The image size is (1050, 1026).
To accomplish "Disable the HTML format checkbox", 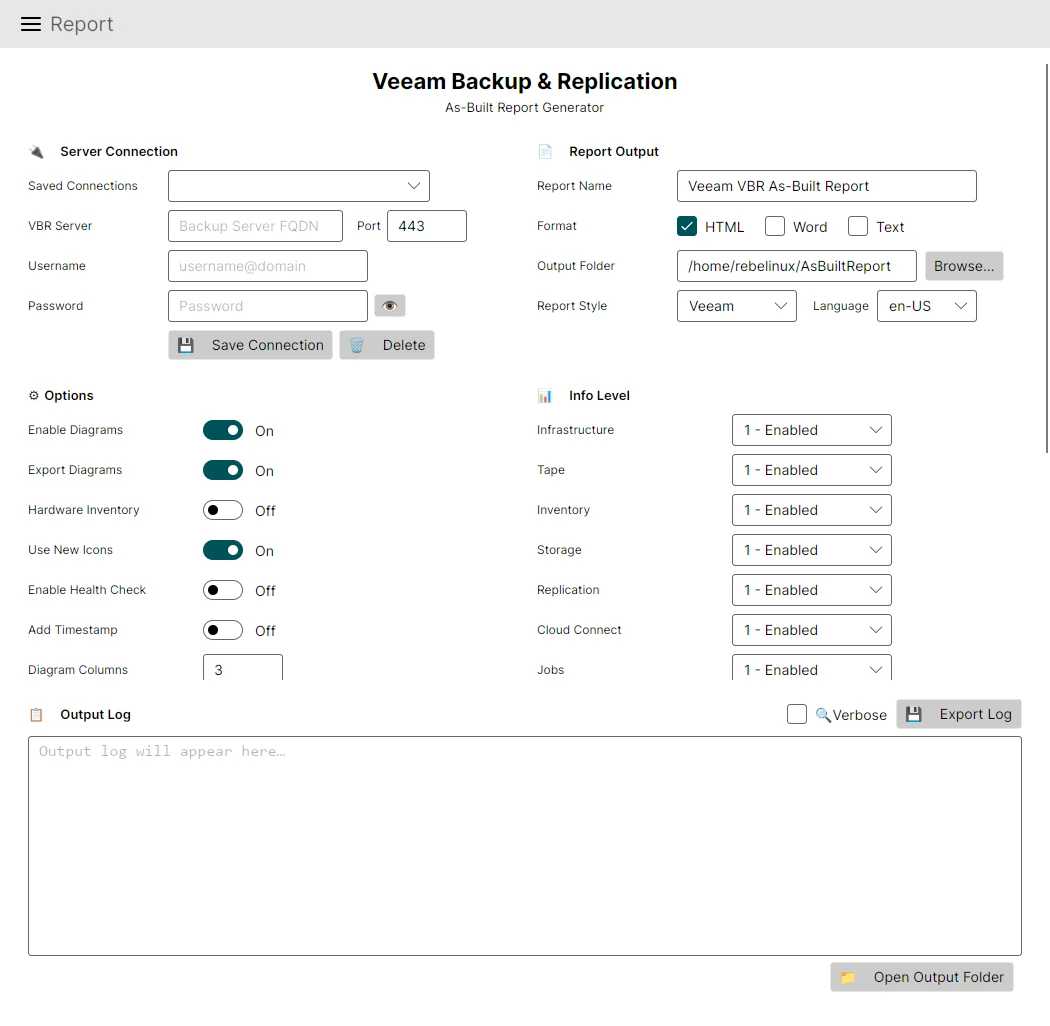I will point(686,226).
